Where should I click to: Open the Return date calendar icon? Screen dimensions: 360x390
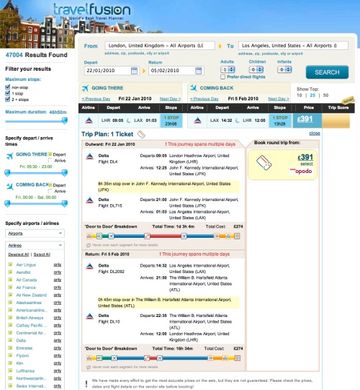198,71
